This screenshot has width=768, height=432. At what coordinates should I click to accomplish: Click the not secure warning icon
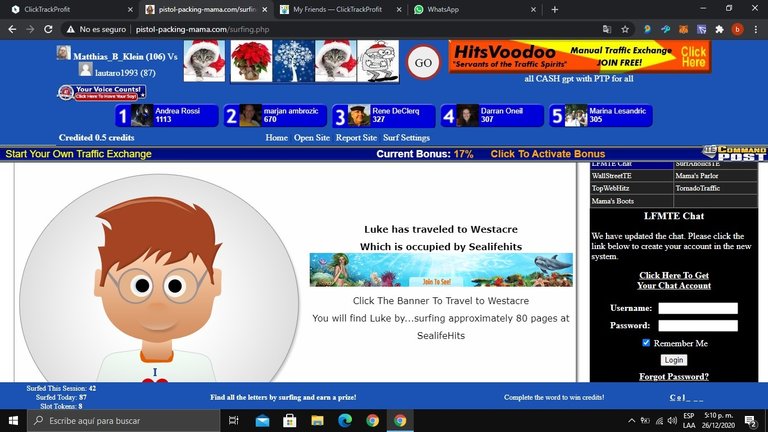tap(71, 29)
